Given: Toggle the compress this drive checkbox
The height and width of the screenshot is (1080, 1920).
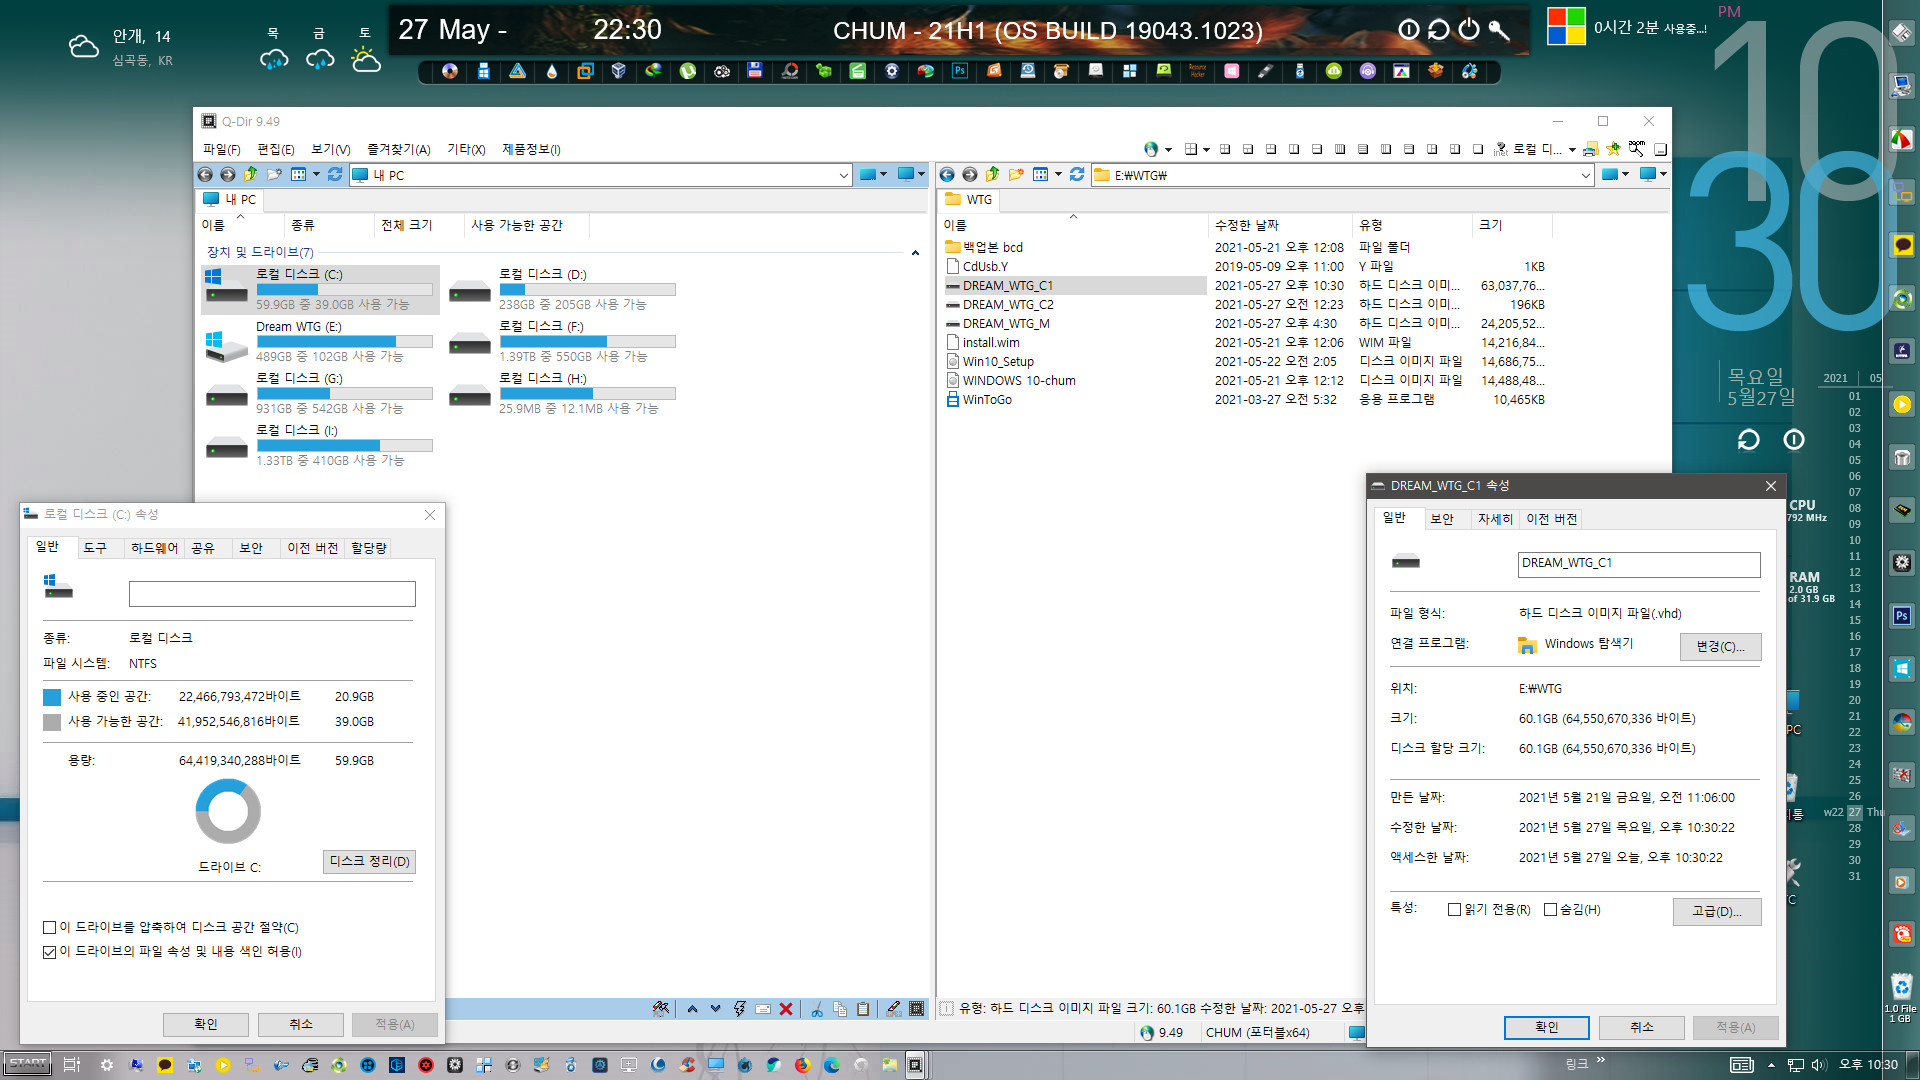Looking at the screenshot, I should point(49,928).
